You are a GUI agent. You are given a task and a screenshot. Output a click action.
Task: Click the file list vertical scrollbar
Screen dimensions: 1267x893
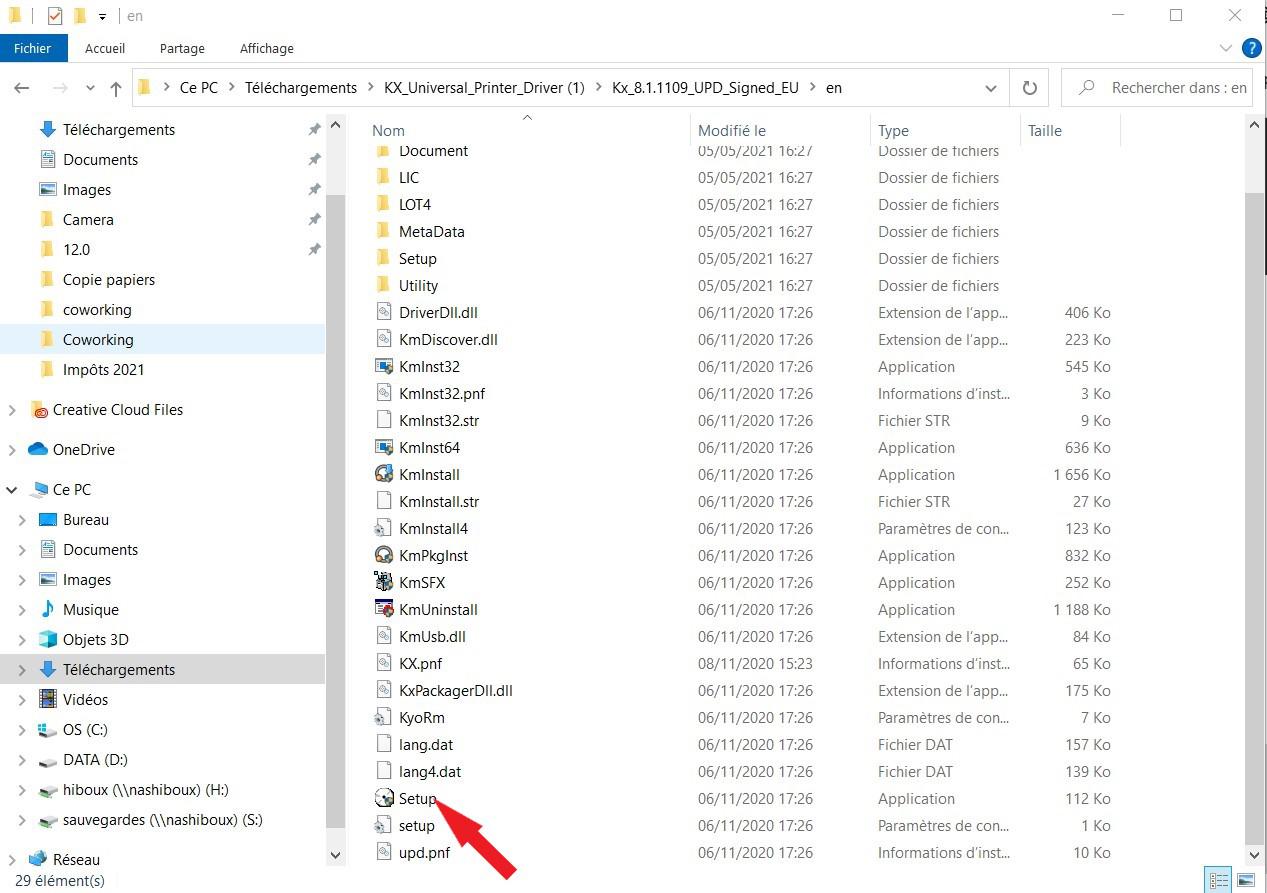tap(1254, 500)
